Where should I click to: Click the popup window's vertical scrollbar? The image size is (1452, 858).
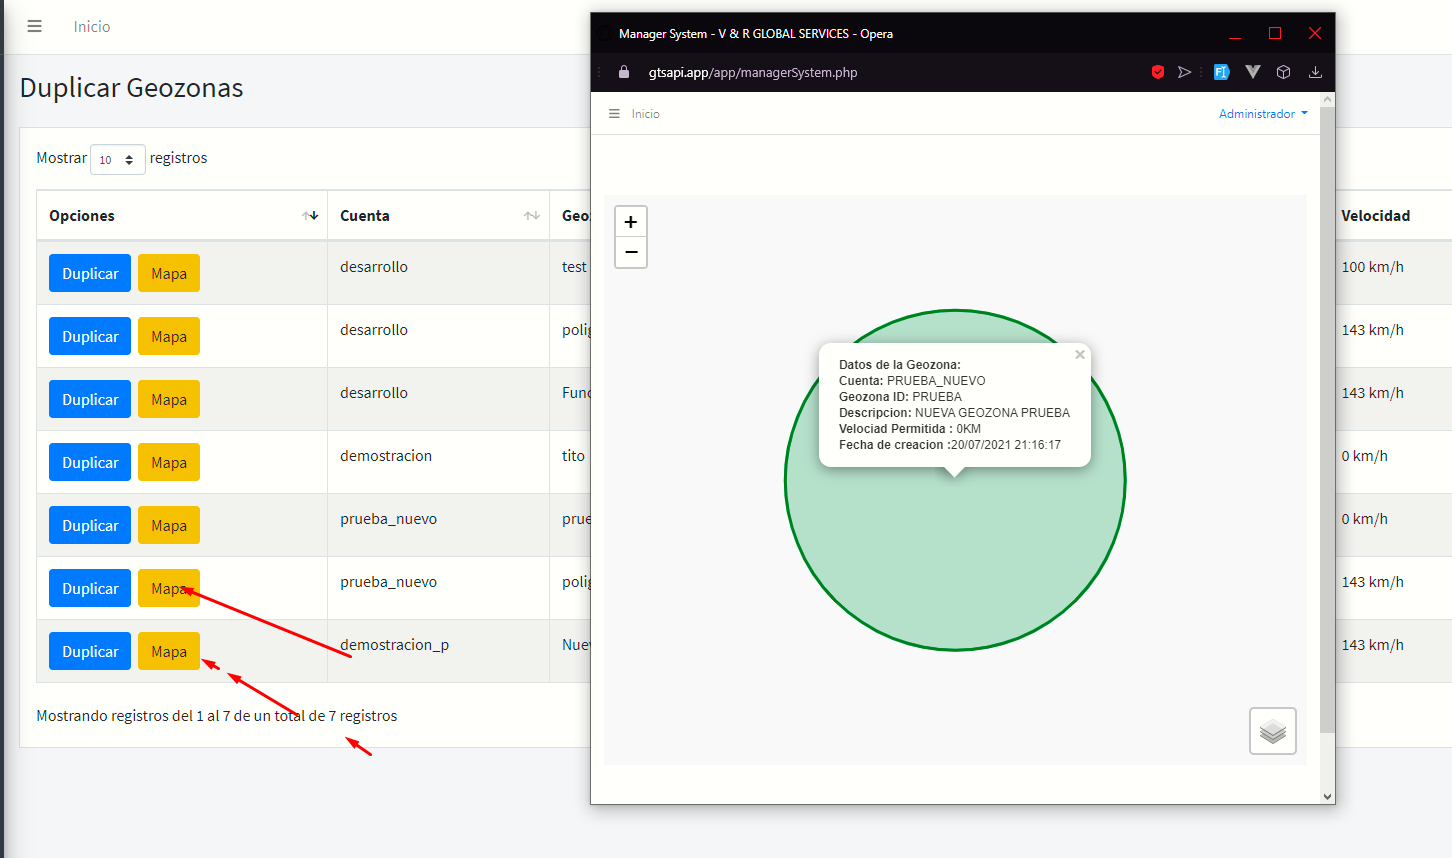pyautogui.click(x=1327, y=400)
